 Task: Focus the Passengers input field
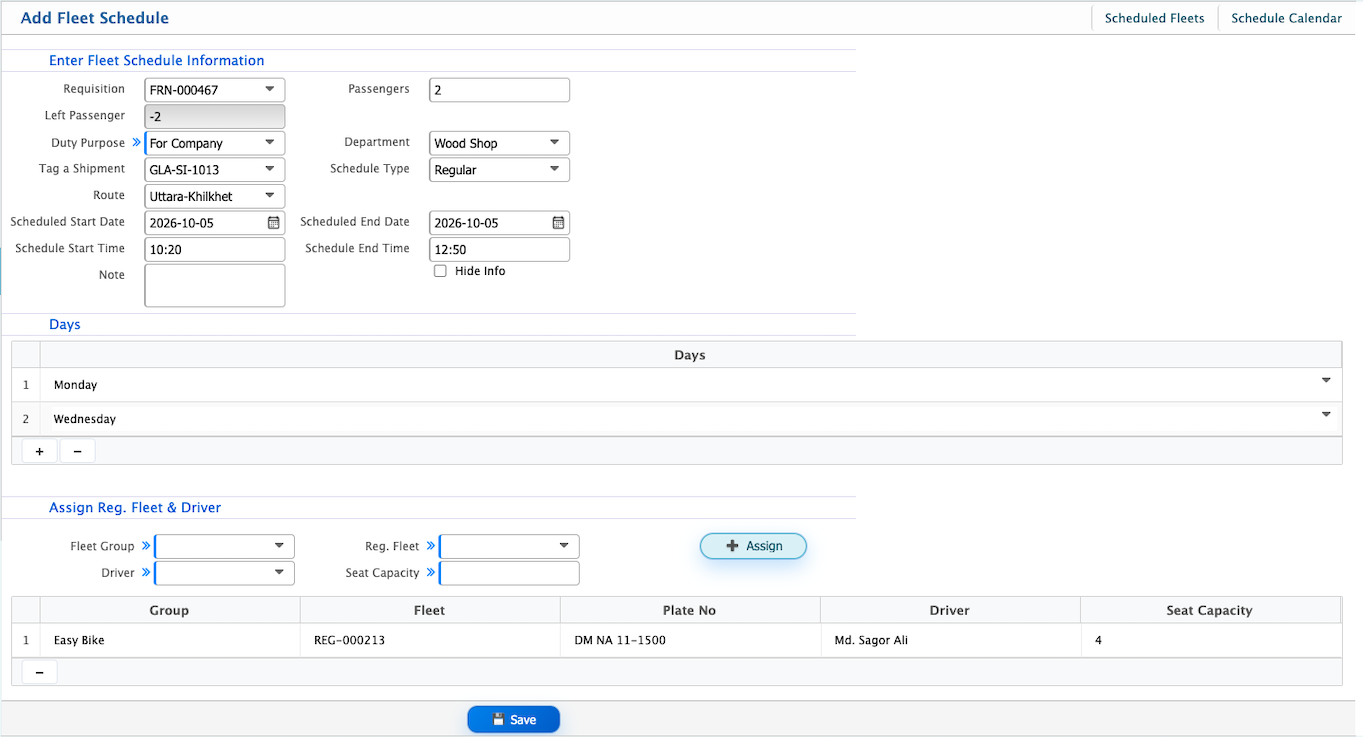pyautogui.click(x=500, y=90)
